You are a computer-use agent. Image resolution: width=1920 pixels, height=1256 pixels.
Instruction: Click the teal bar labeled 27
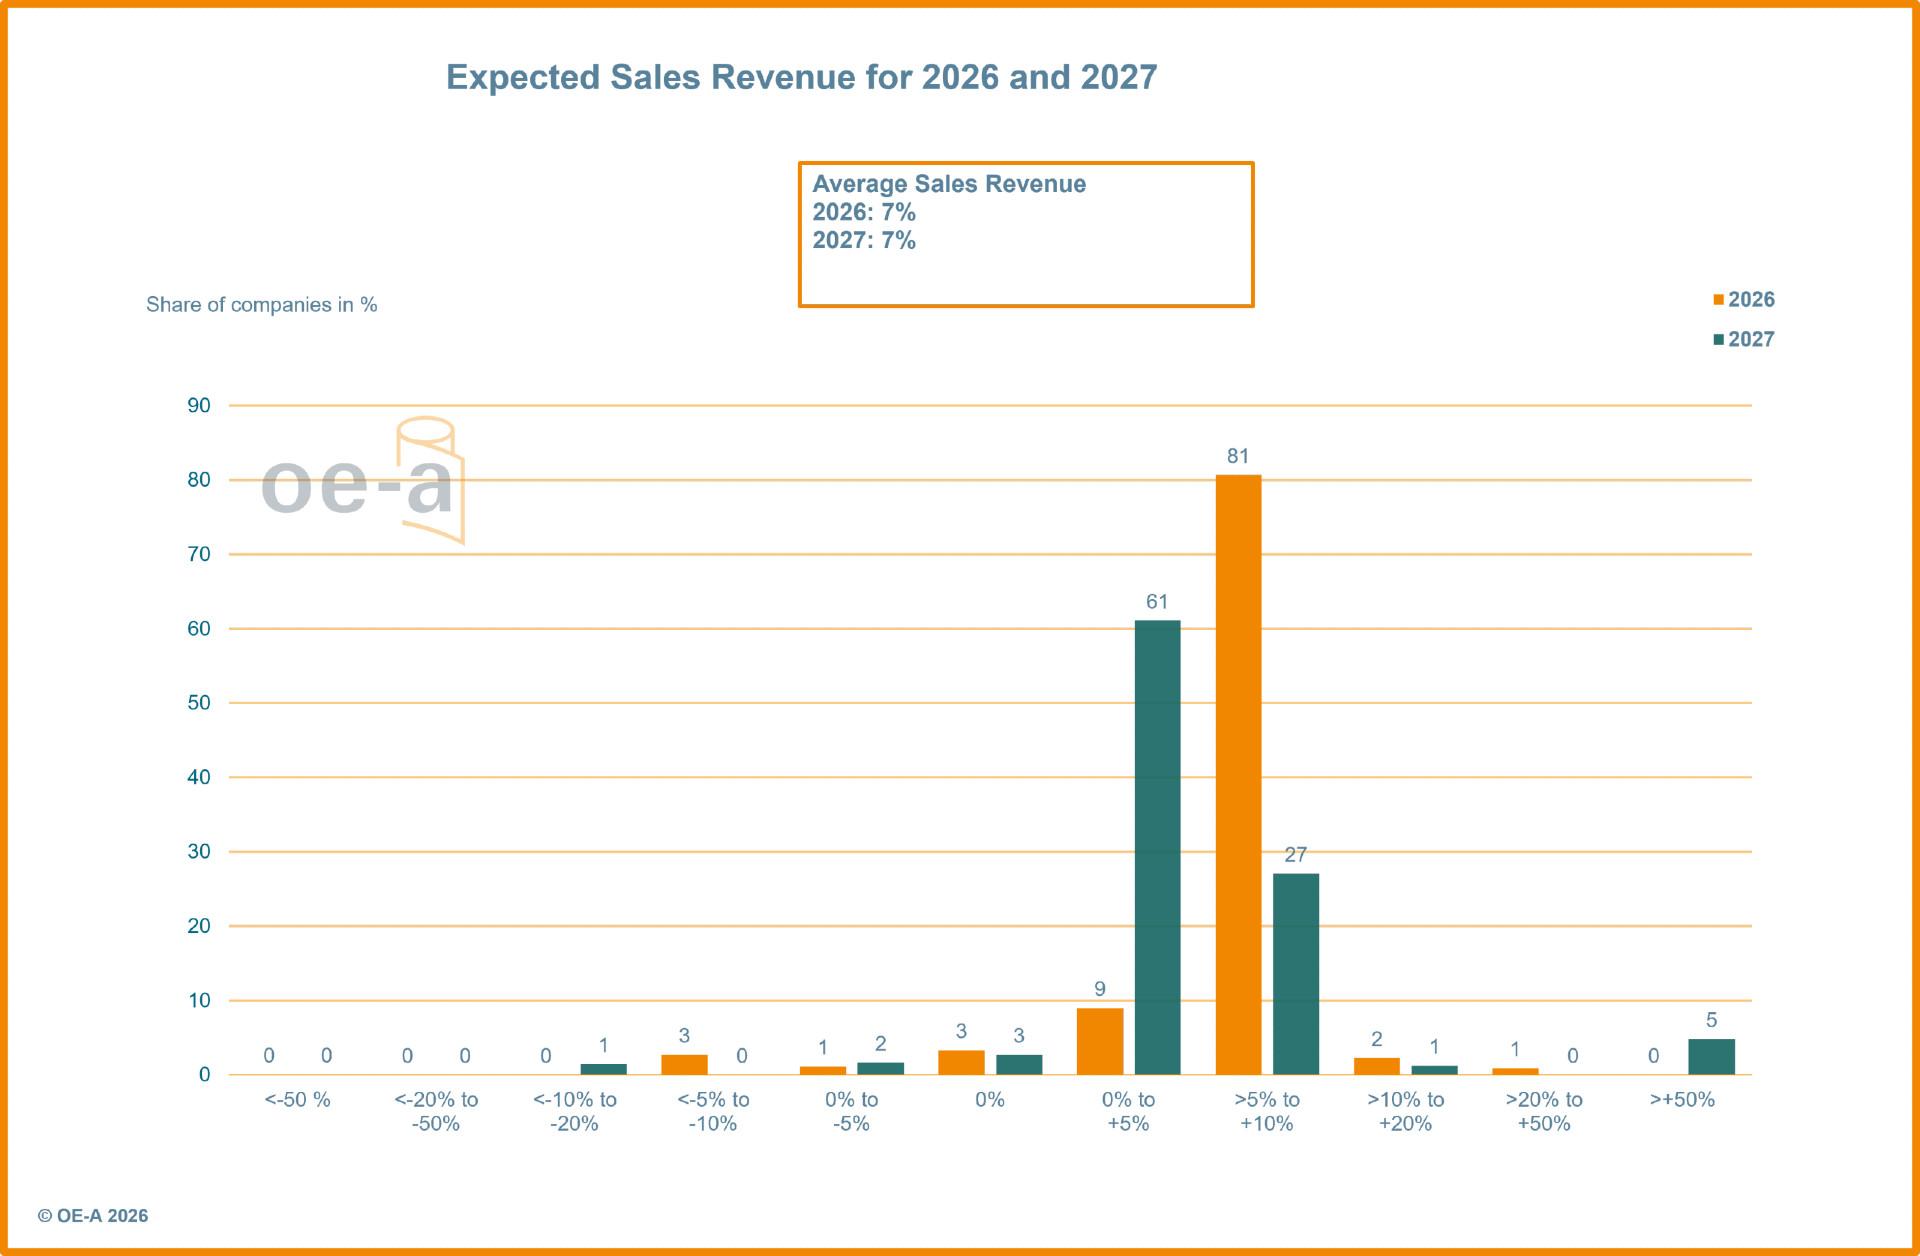[x=1296, y=974]
